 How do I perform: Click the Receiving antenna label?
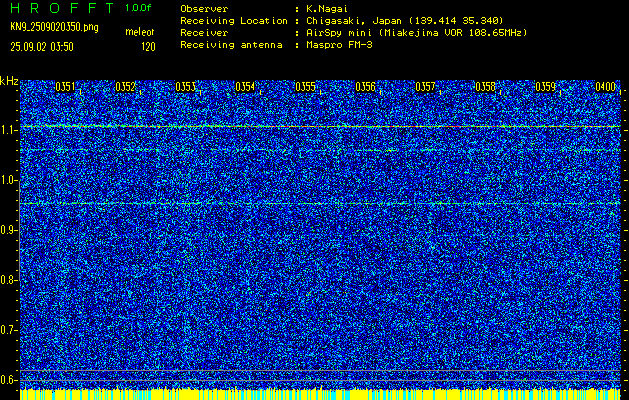pos(231,45)
